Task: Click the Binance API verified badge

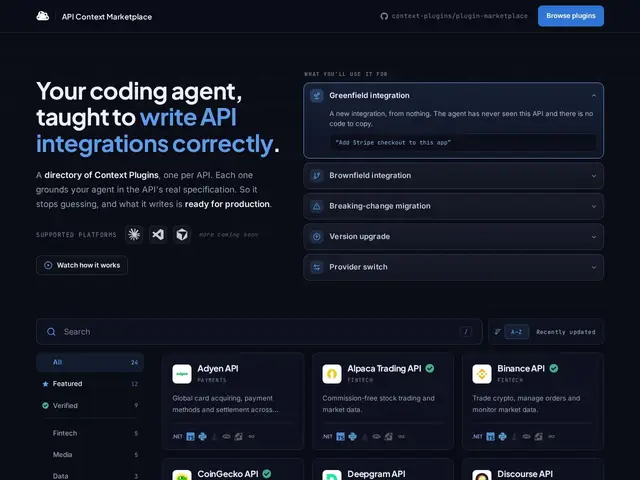Action: tap(553, 368)
